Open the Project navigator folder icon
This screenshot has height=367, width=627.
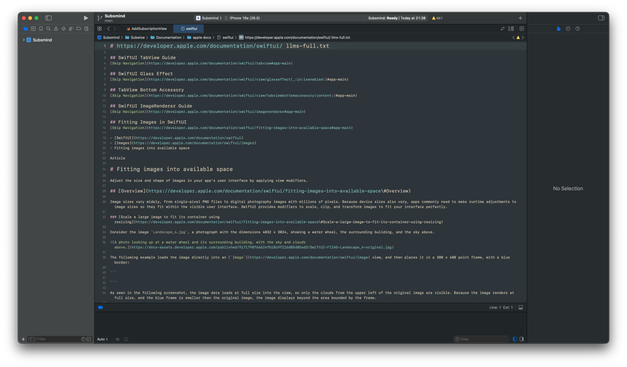pyautogui.click(x=26, y=29)
